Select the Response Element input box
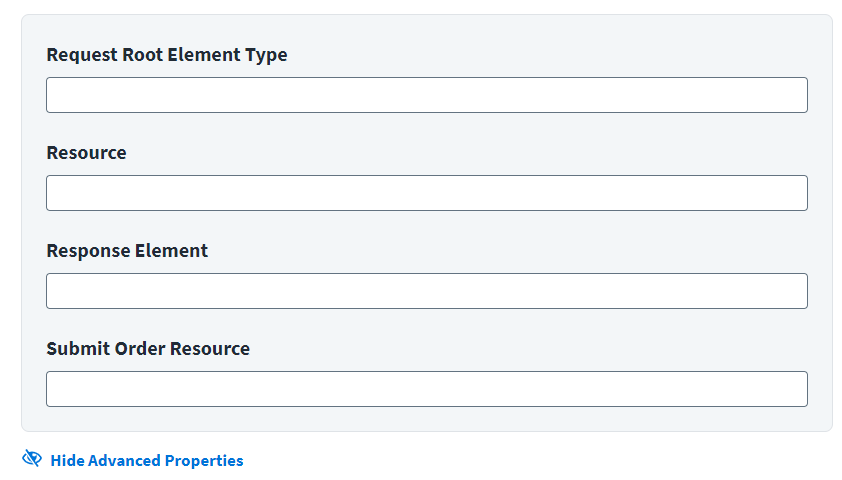Viewport: 842px width, 480px height. click(427, 291)
